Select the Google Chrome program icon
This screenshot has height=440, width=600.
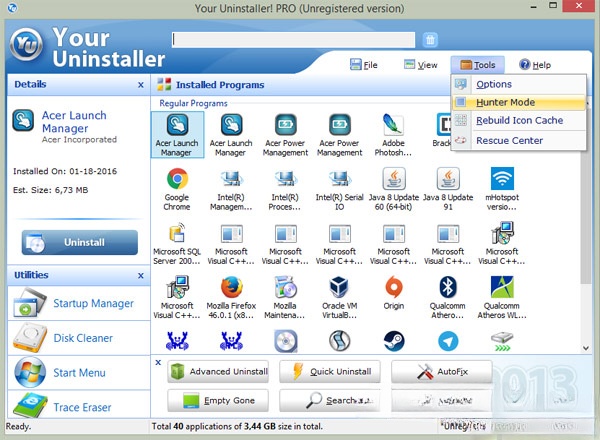click(x=177, y=189)
